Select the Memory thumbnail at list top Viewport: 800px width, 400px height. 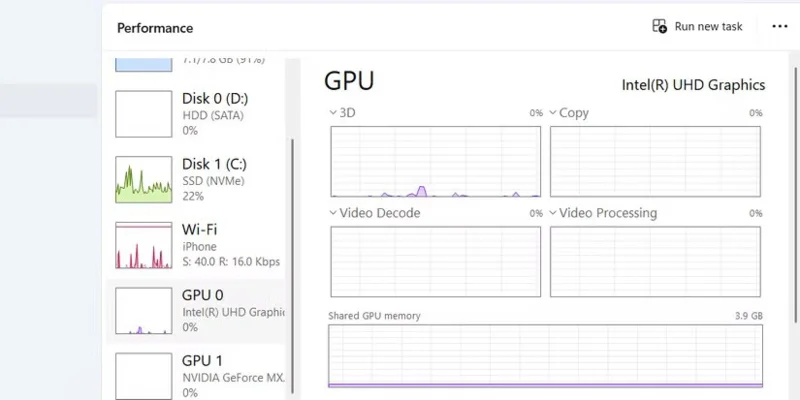tap(144, 64)
